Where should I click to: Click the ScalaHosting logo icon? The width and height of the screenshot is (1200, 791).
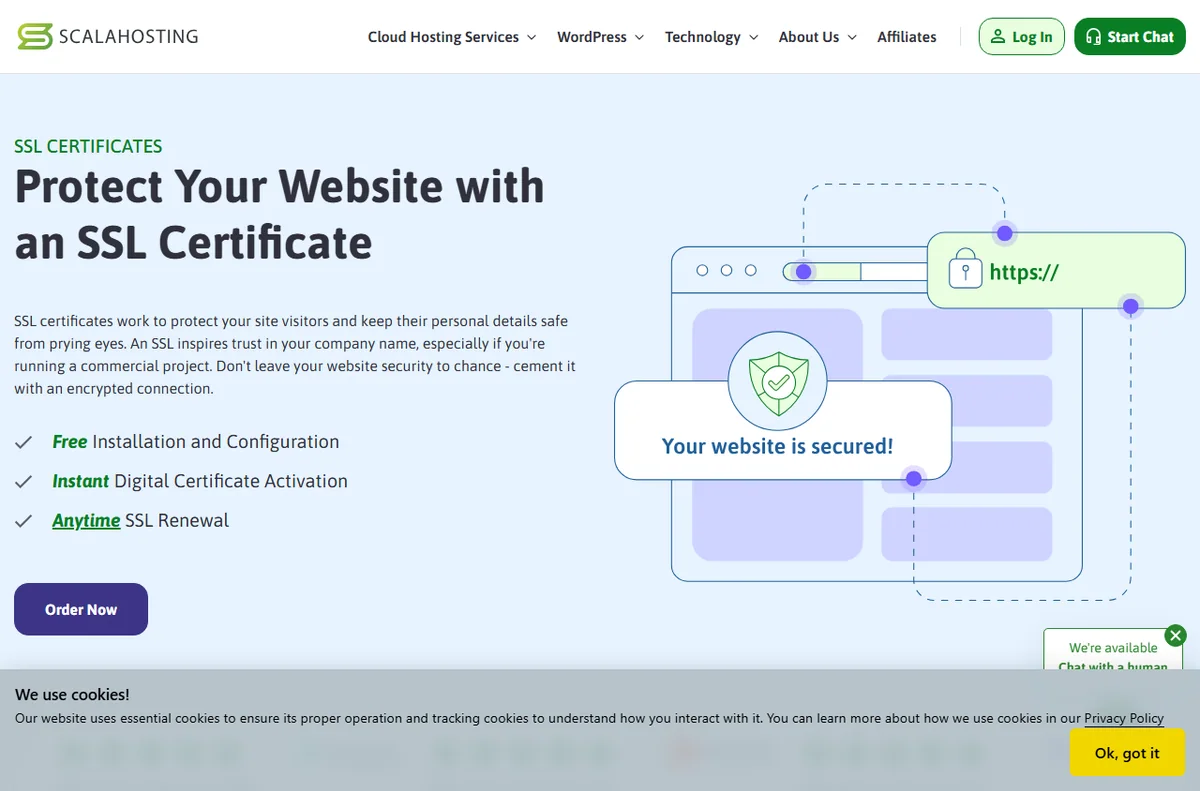(35, 37)
